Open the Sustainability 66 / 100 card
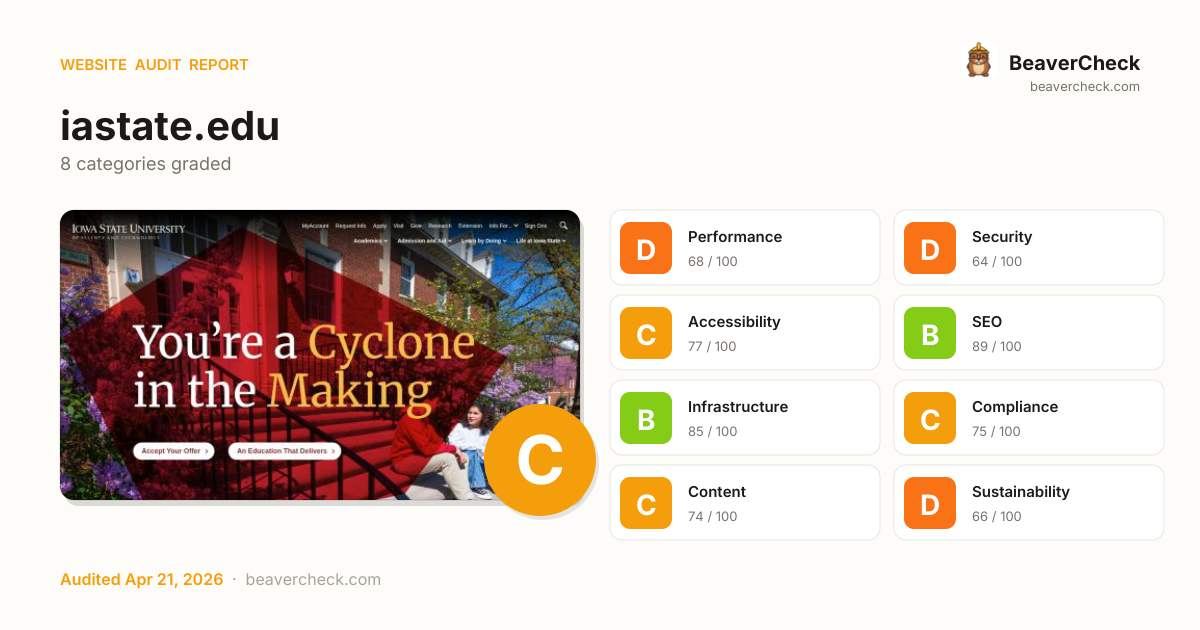1200x630 pixels. click(x=1029, y=503)
